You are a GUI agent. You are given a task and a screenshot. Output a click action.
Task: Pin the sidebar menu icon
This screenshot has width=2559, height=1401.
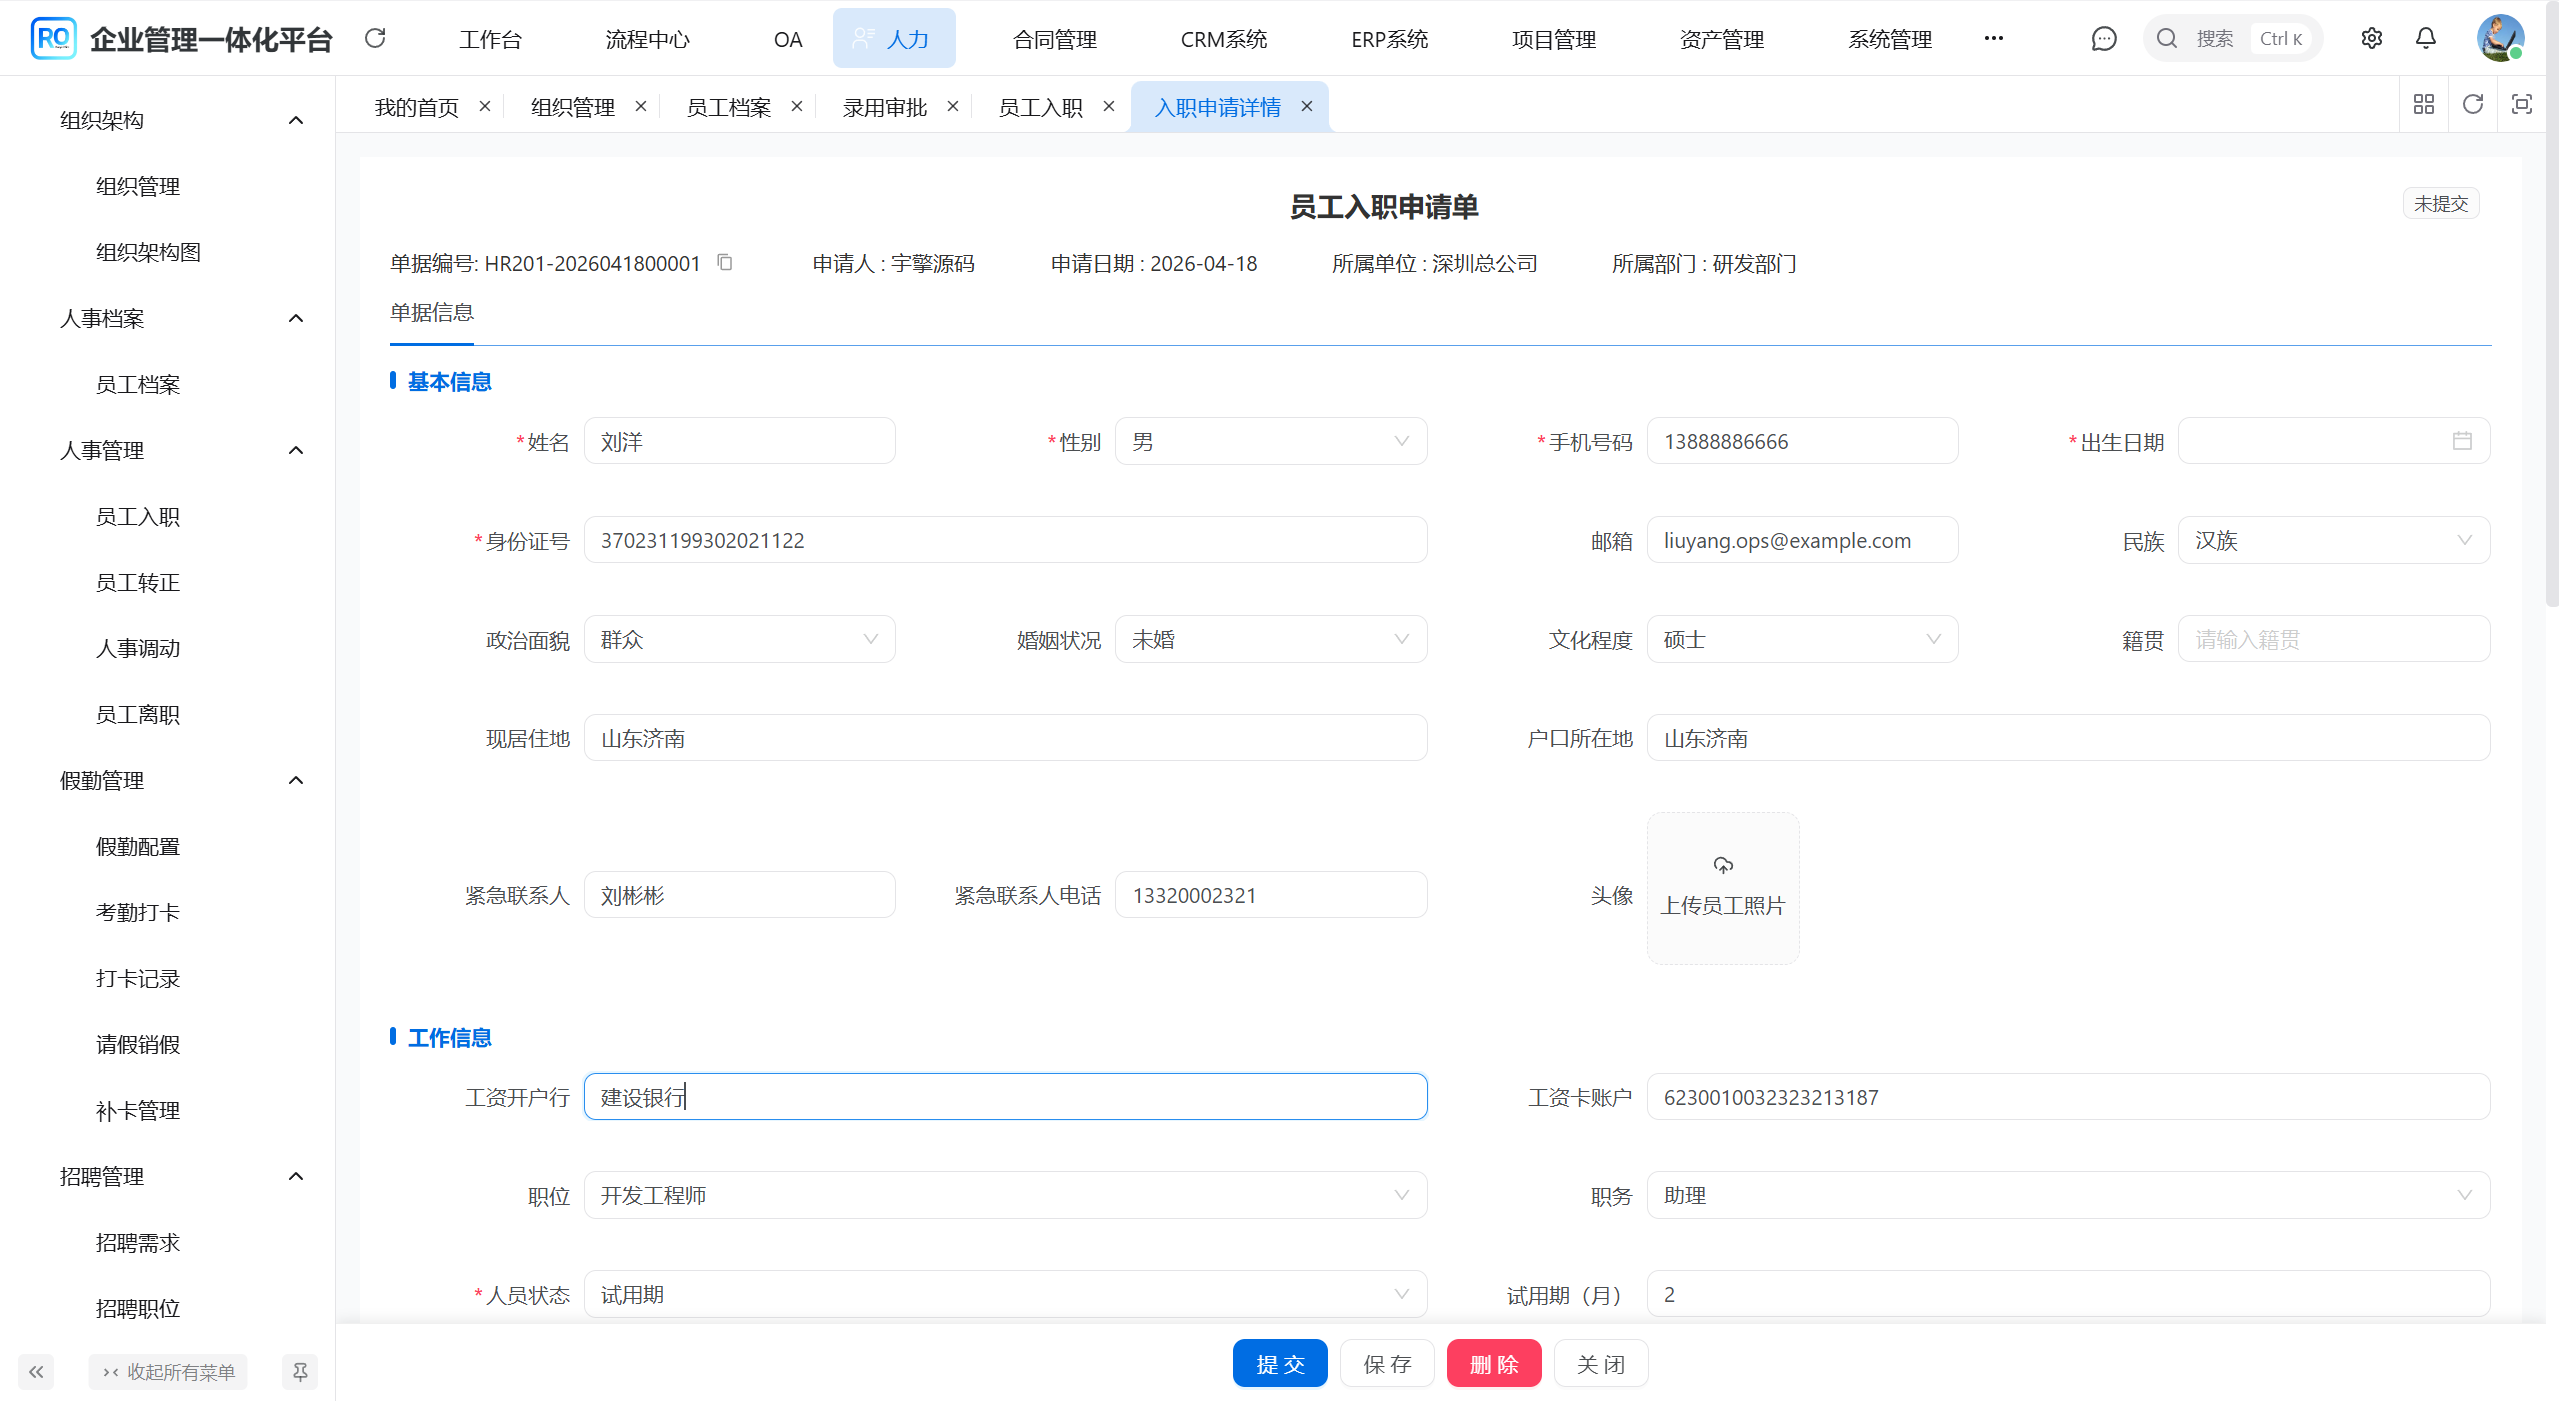coord(300,1371)
